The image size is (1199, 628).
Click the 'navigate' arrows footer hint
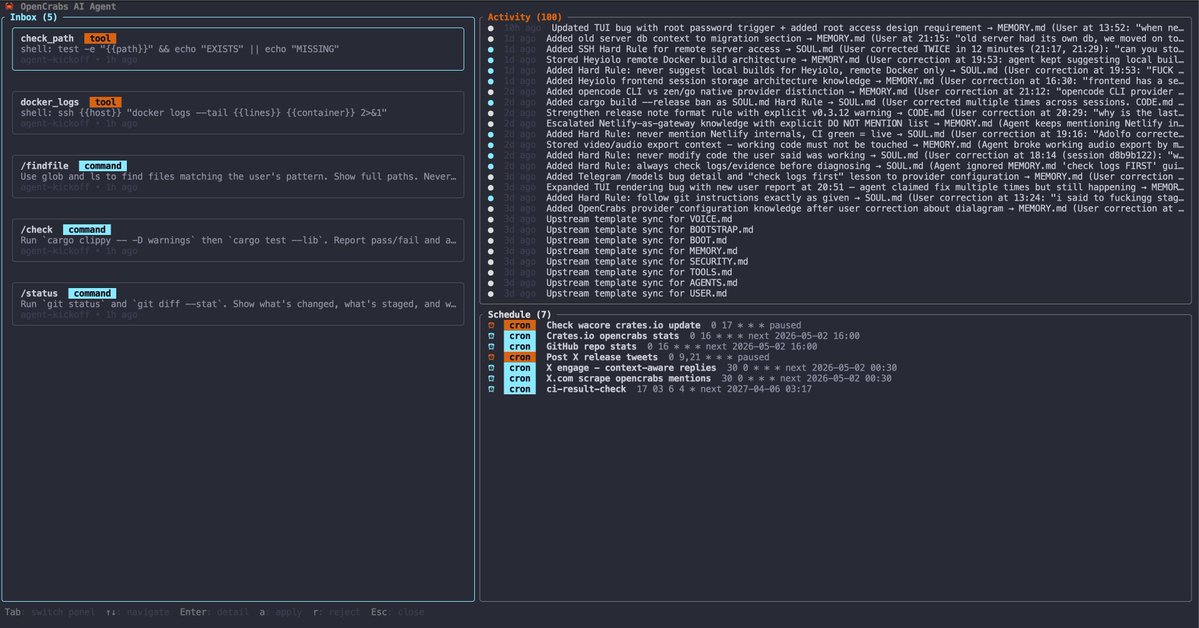click(x=137, y=612)
